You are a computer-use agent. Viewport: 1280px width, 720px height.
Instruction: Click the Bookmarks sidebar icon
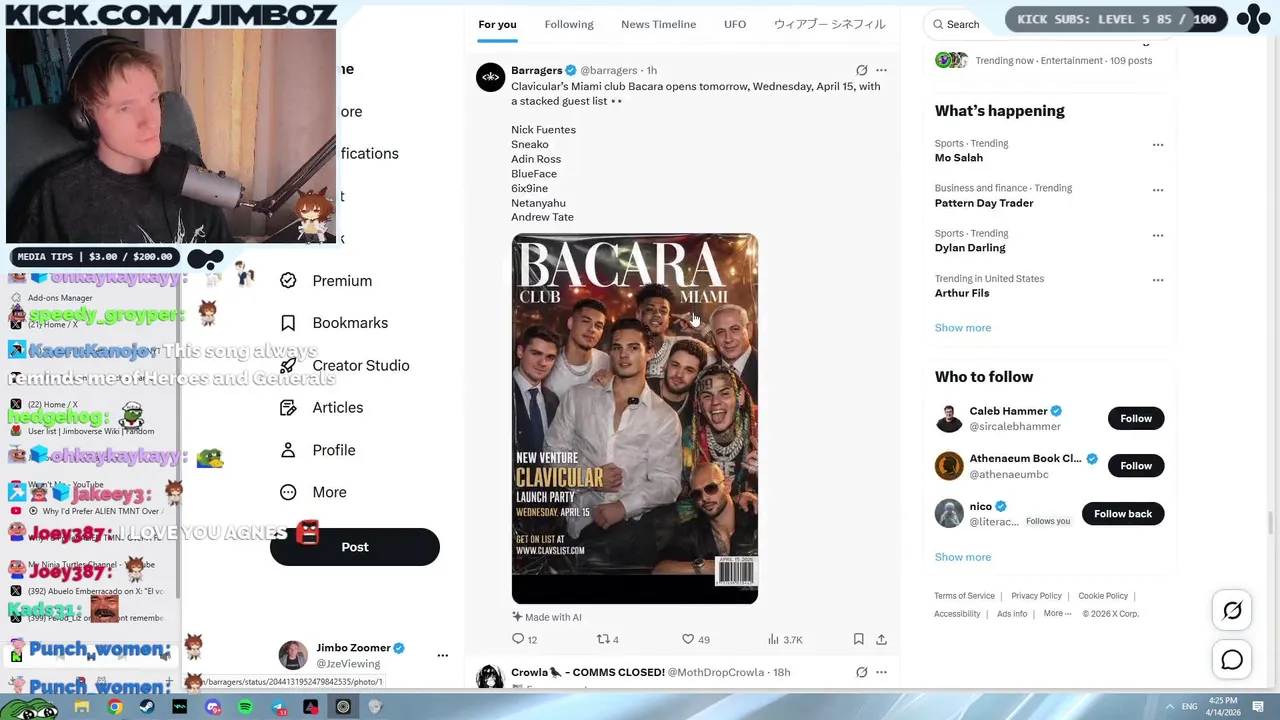(288, 323)
